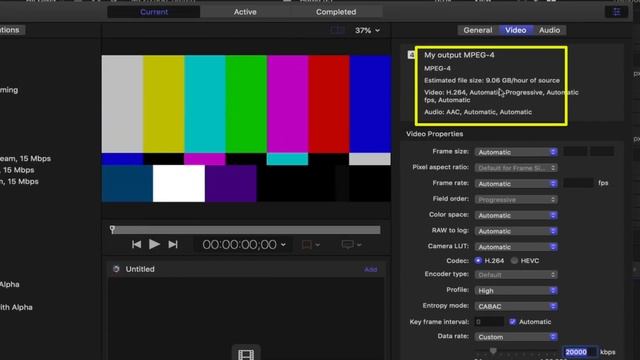Click the Field order Progressive dropdown
Viewport: 640px width, 360px height.
[516, 200]
